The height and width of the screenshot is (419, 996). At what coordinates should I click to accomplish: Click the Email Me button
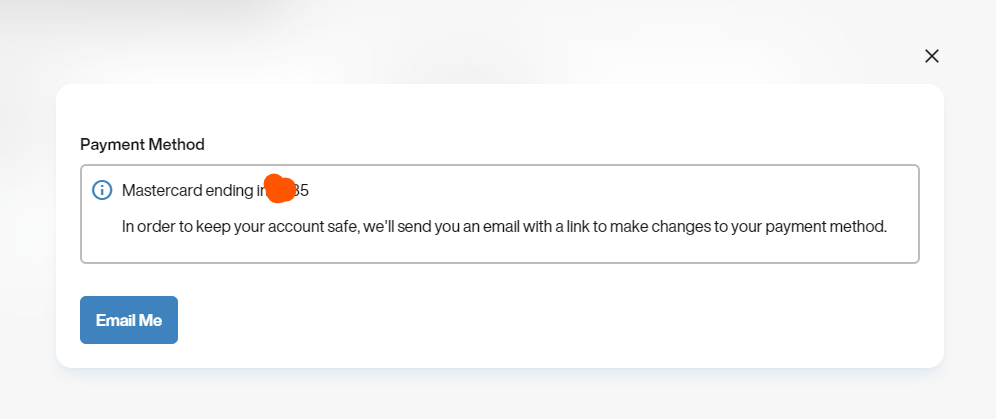point(129,320)
